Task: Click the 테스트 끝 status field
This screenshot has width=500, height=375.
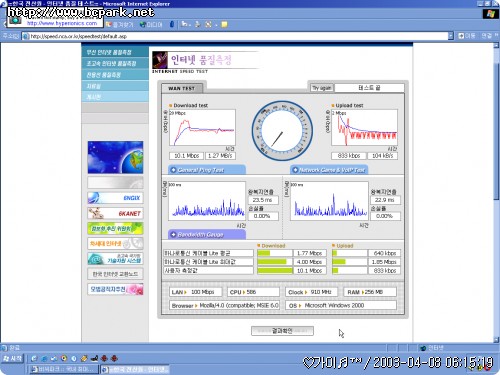Action: click(x=369, y=88)
